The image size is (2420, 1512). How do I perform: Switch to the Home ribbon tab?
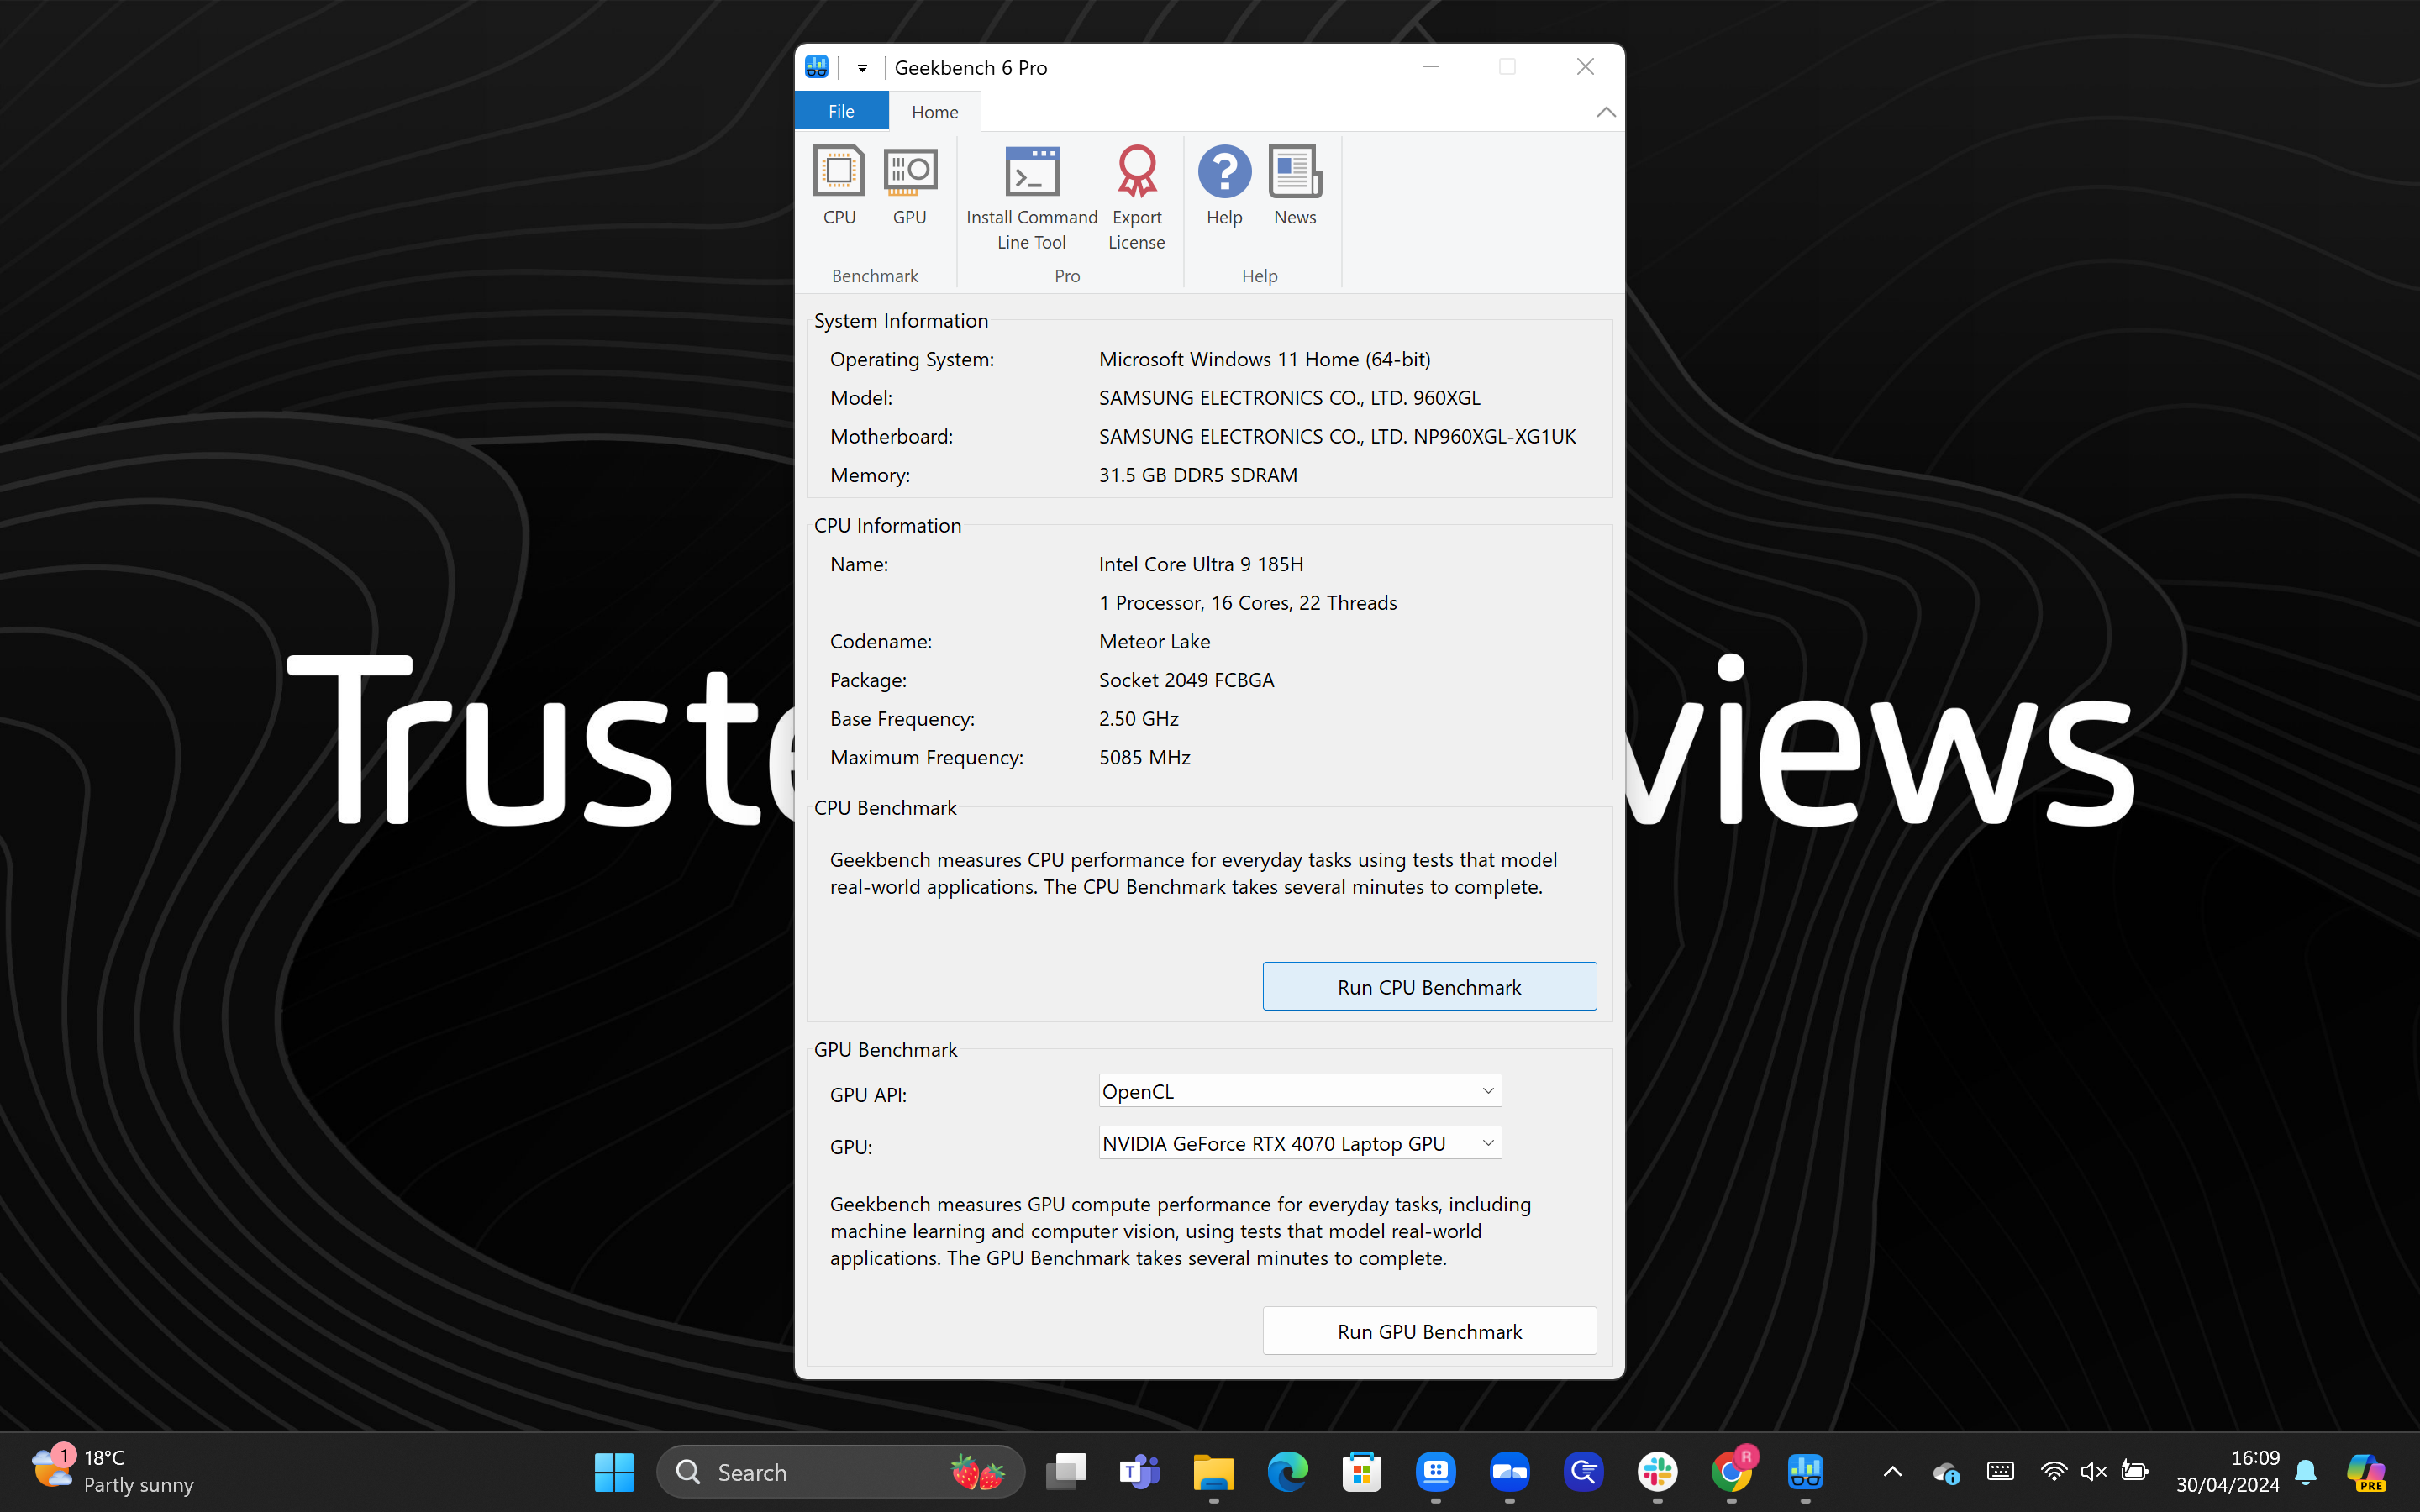tap(934, 112)
